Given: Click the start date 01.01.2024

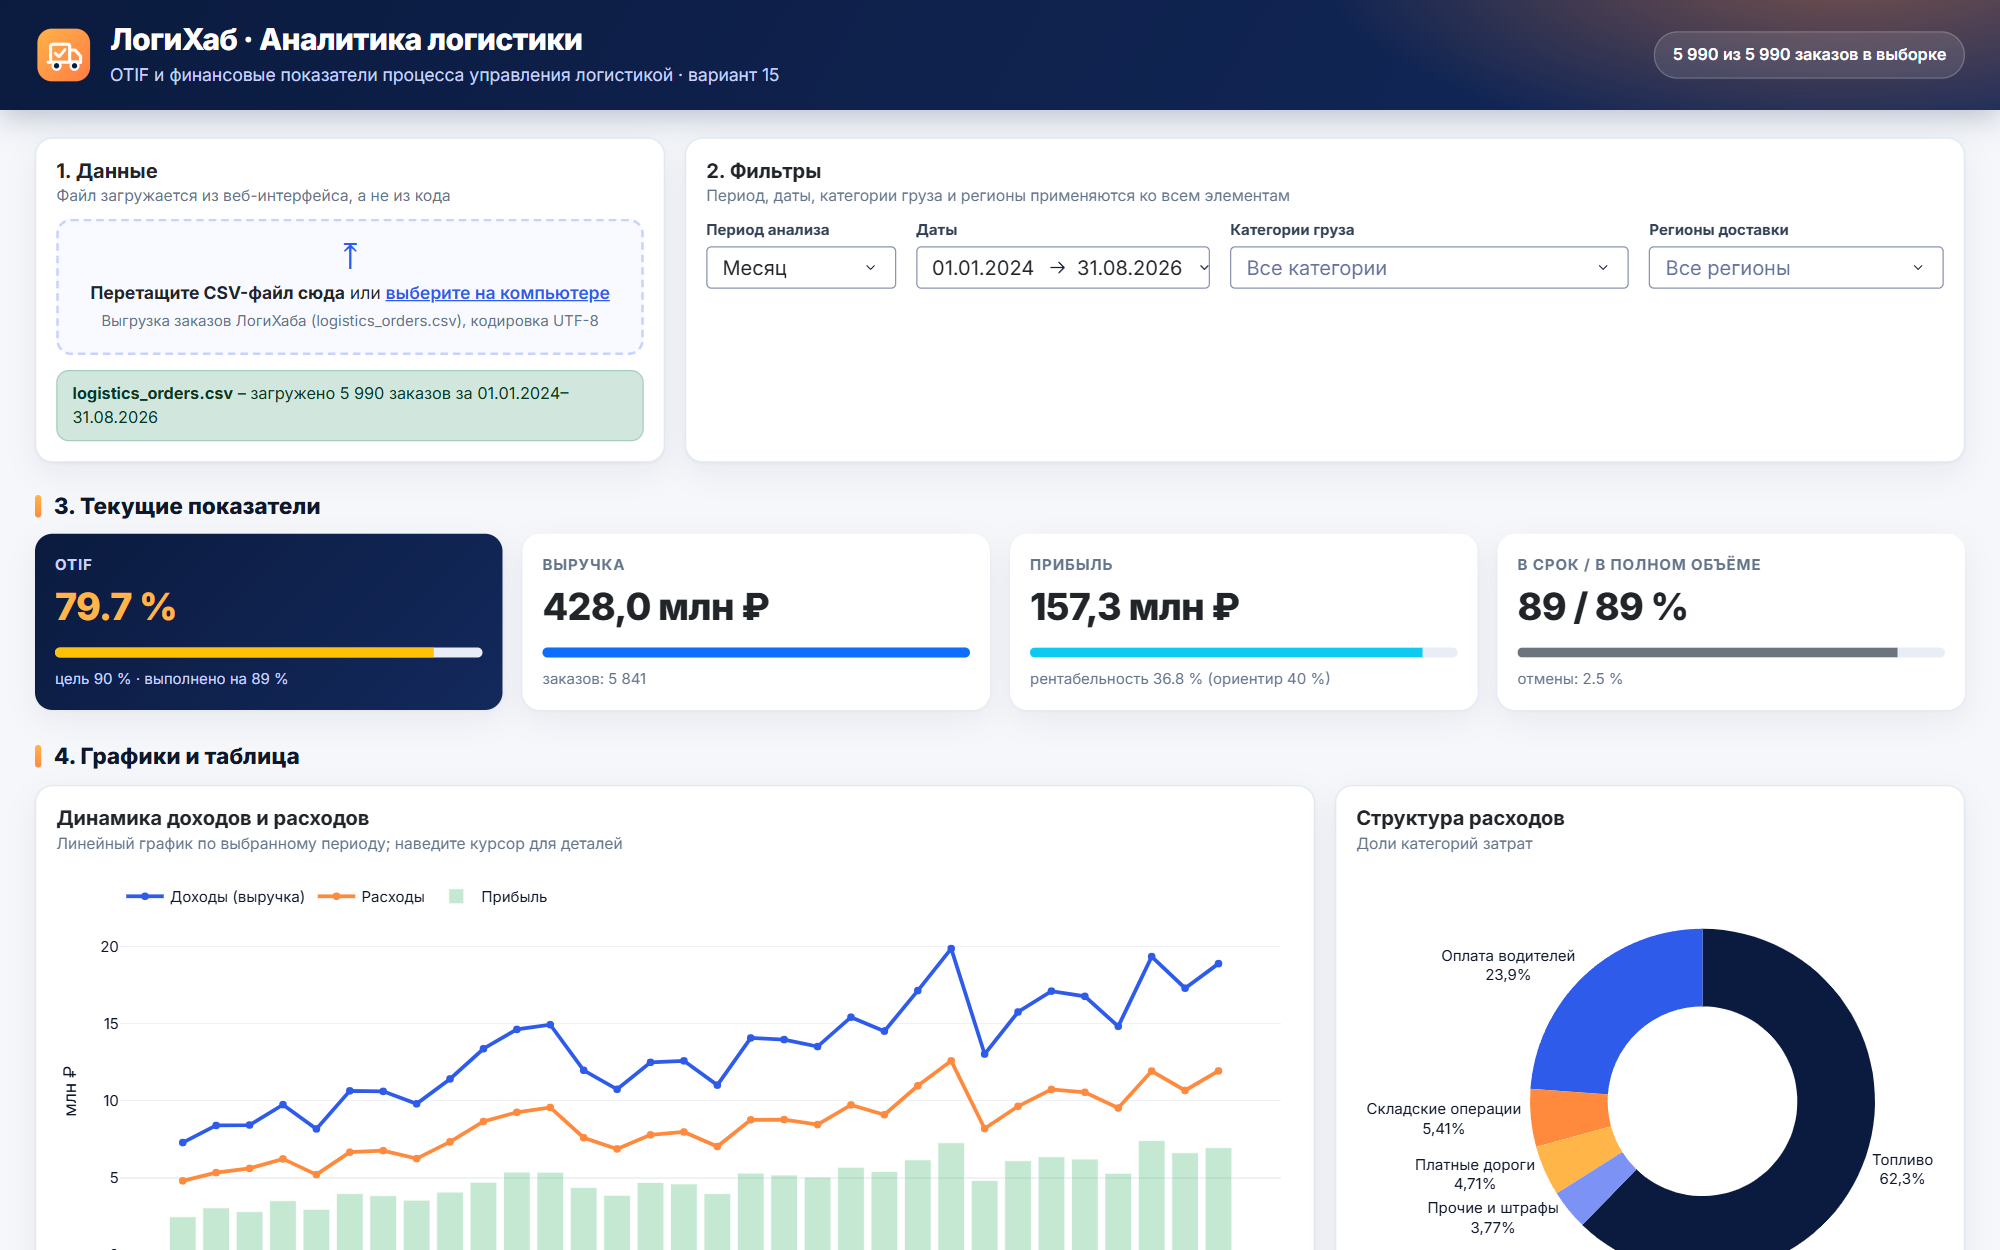Looking at the screenshot, I should pyautogui.click(x=982, y=268).
